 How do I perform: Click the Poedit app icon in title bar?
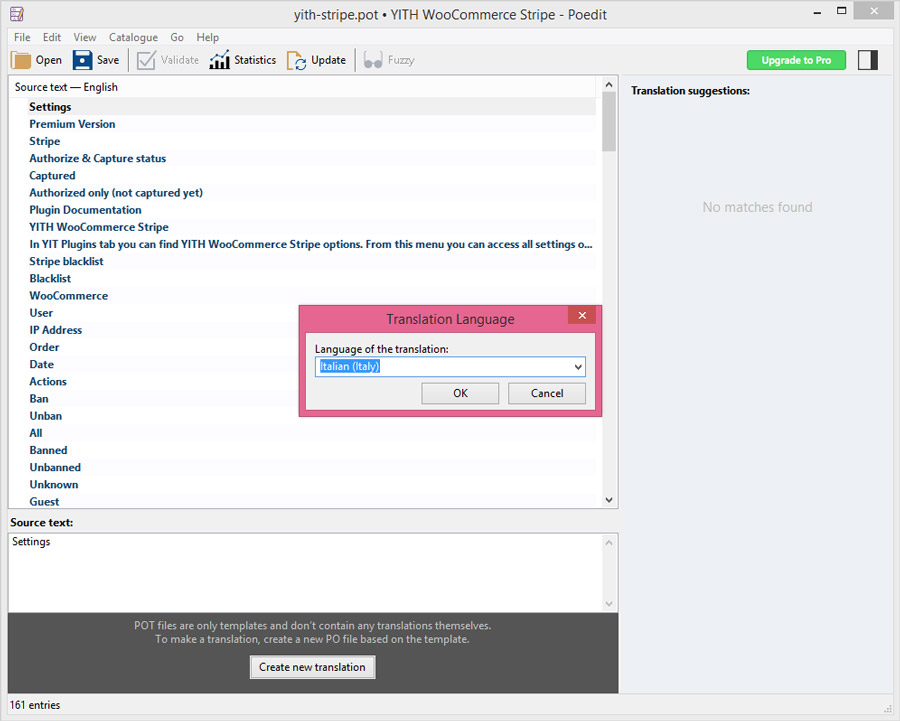pyautogui.click(x=17, y=14)
